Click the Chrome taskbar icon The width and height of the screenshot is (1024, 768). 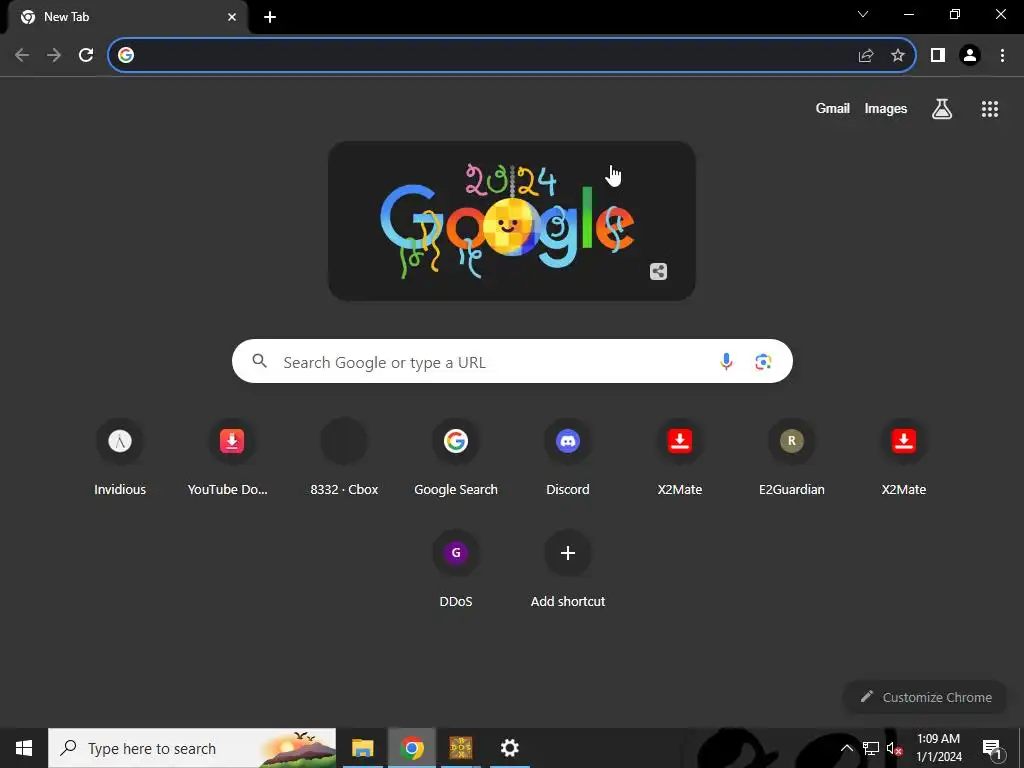point(411,748)
